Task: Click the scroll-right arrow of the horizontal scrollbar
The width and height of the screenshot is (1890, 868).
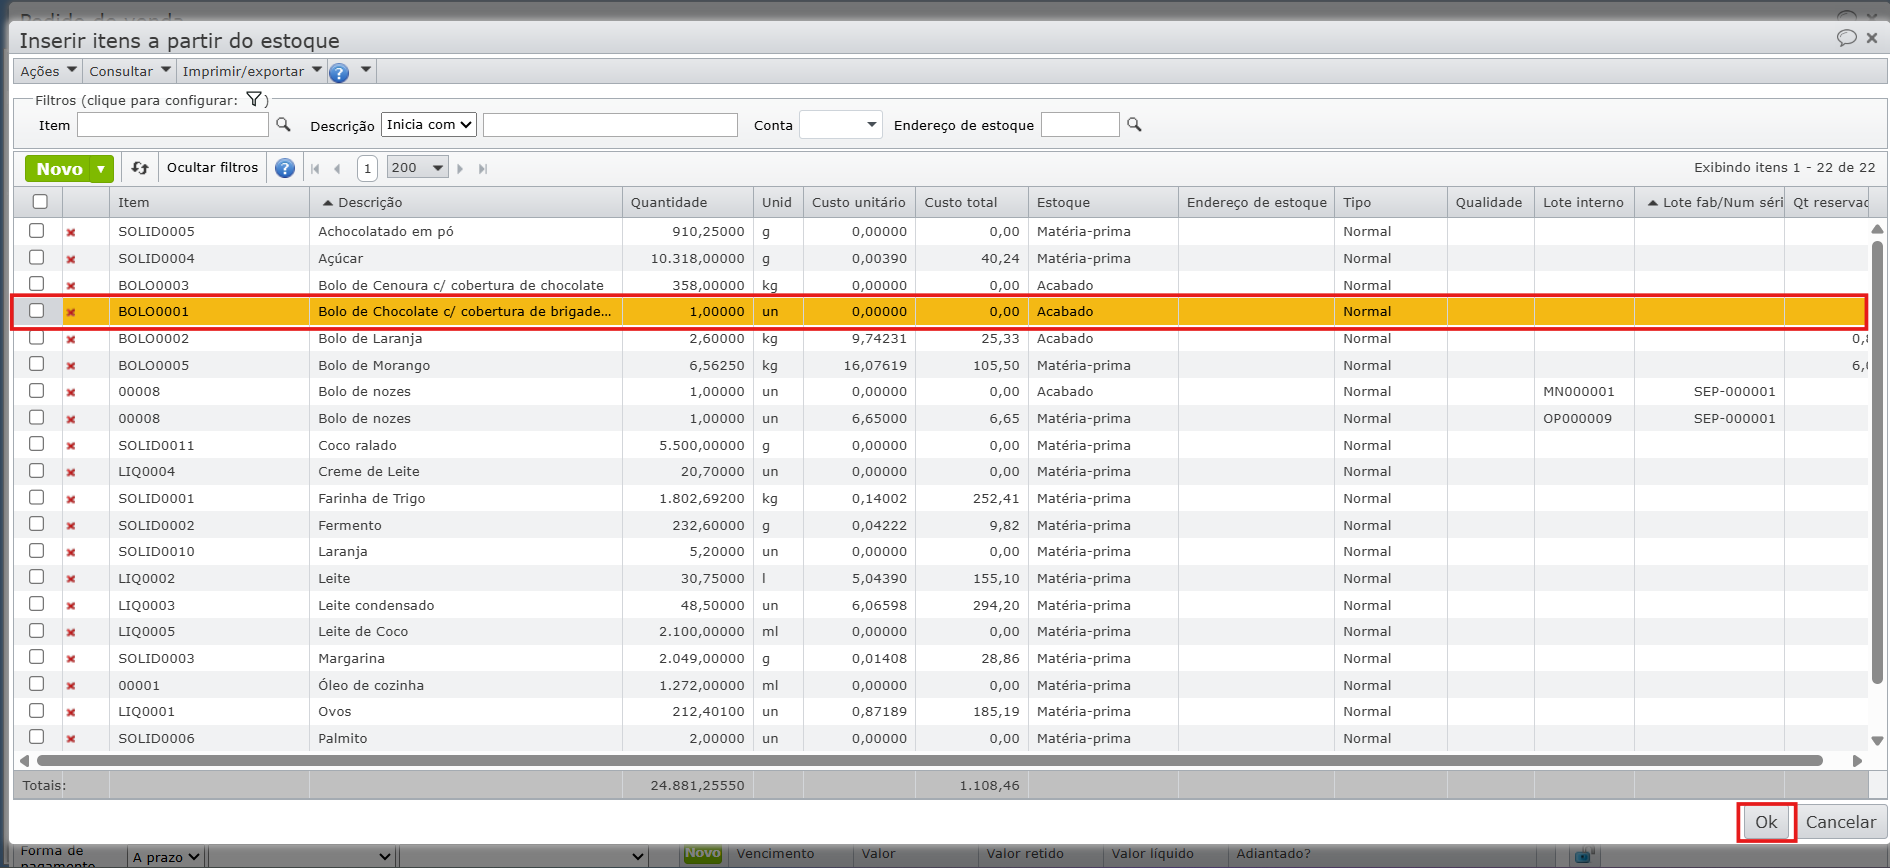Action: coord(1857,761)
